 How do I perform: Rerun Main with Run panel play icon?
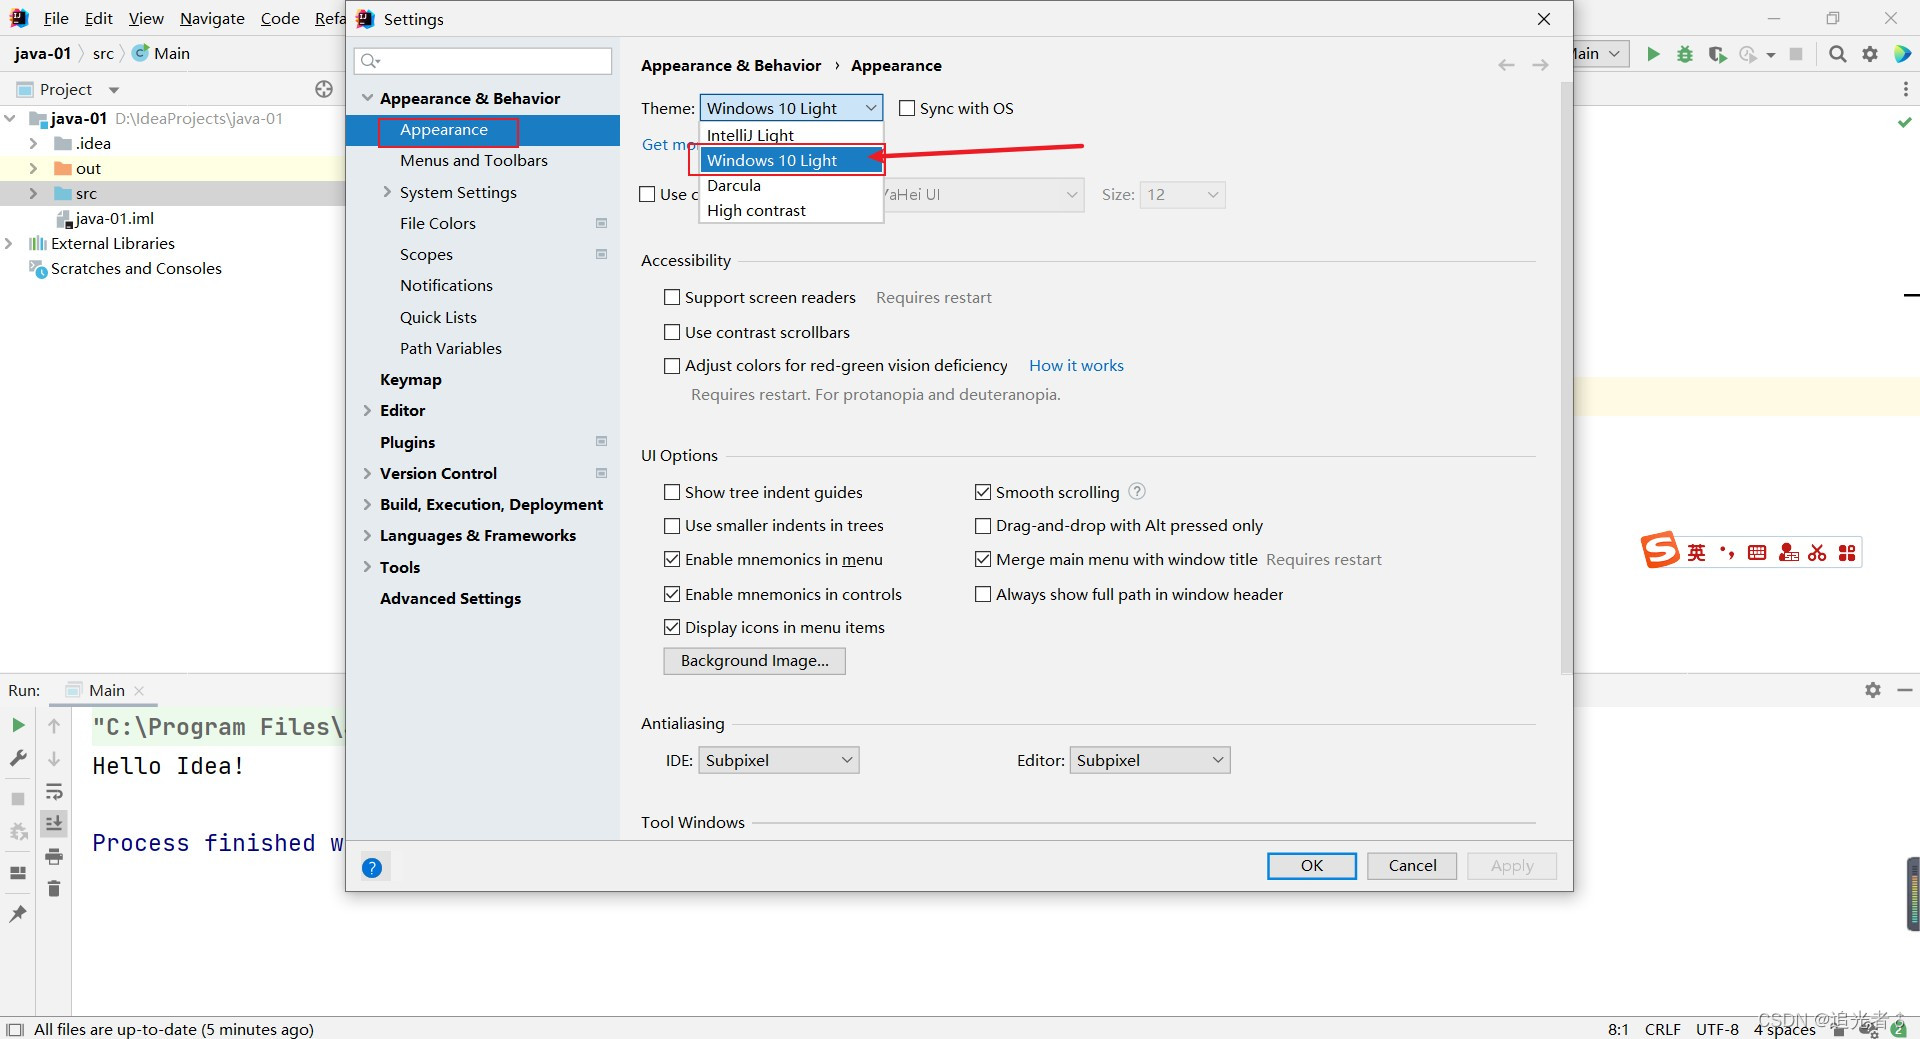18,725
